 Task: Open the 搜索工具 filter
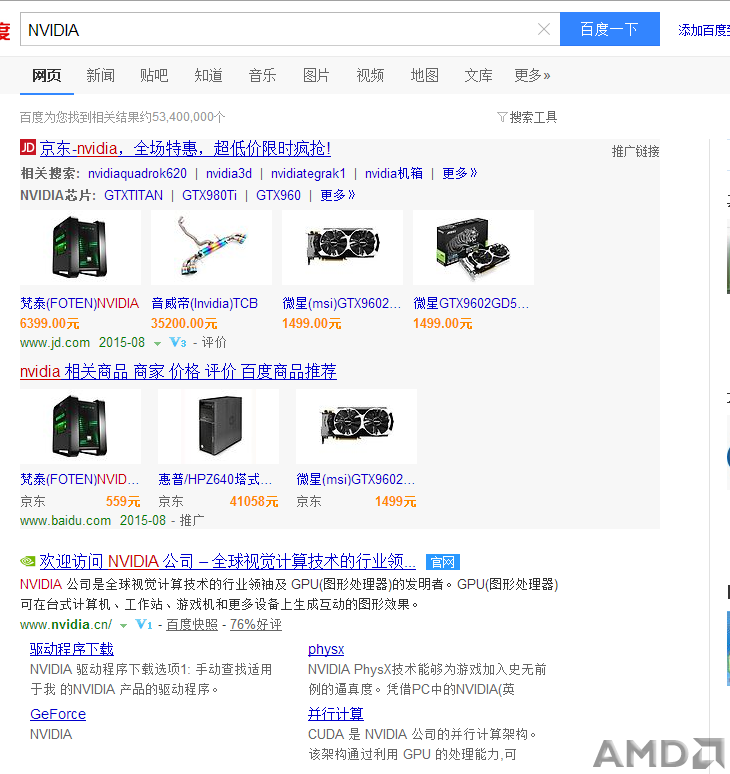tap(527, 117)
